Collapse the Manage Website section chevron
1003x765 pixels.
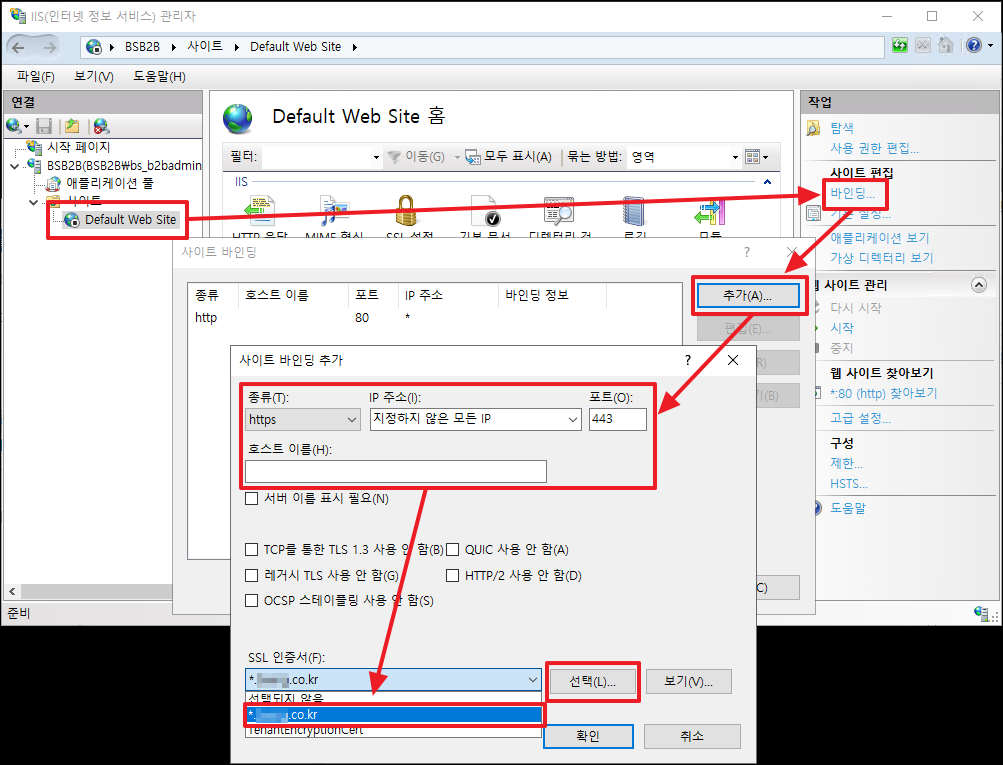tap(979, 285)
